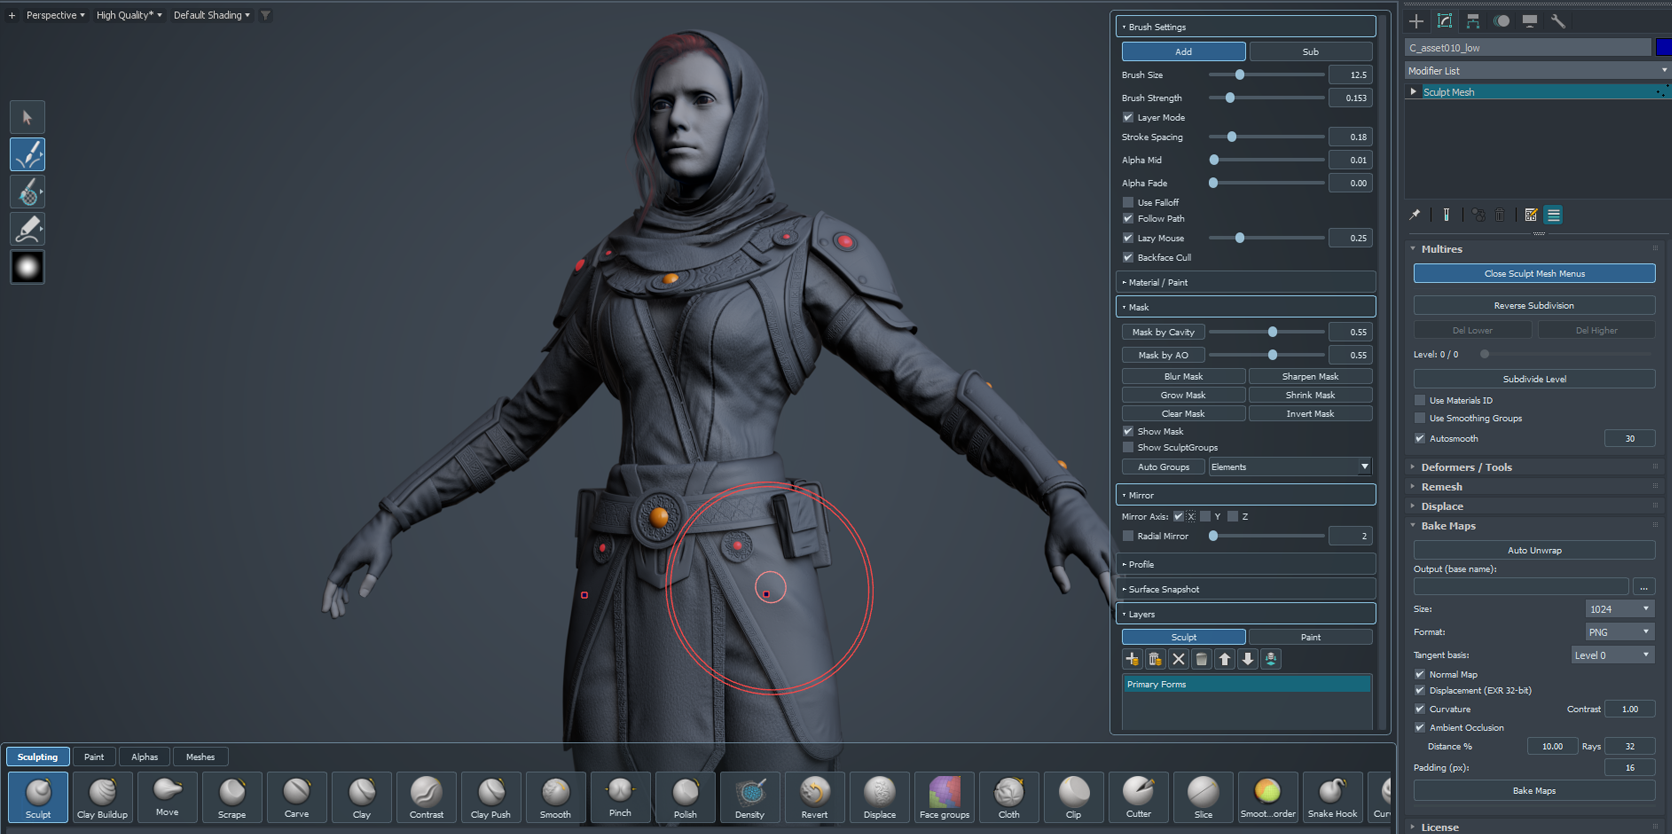Toggle the Layer Mode checkbox
The height and width of the screenshot is (834, 1672).
click(1128, 117)
